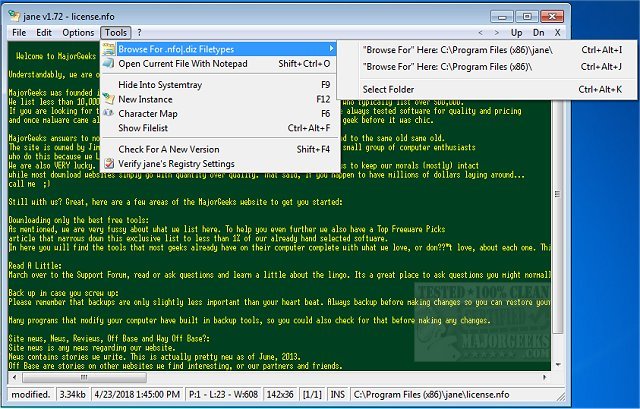640x409 pixels.
Task: Click the jane app icon in title bar
Action: click(15, 16)
